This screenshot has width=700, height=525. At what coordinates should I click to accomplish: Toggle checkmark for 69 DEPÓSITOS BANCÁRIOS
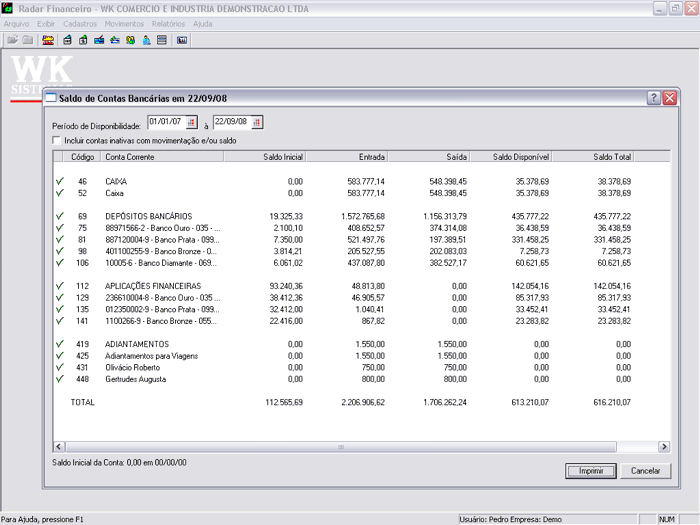[x=60, y=216]
